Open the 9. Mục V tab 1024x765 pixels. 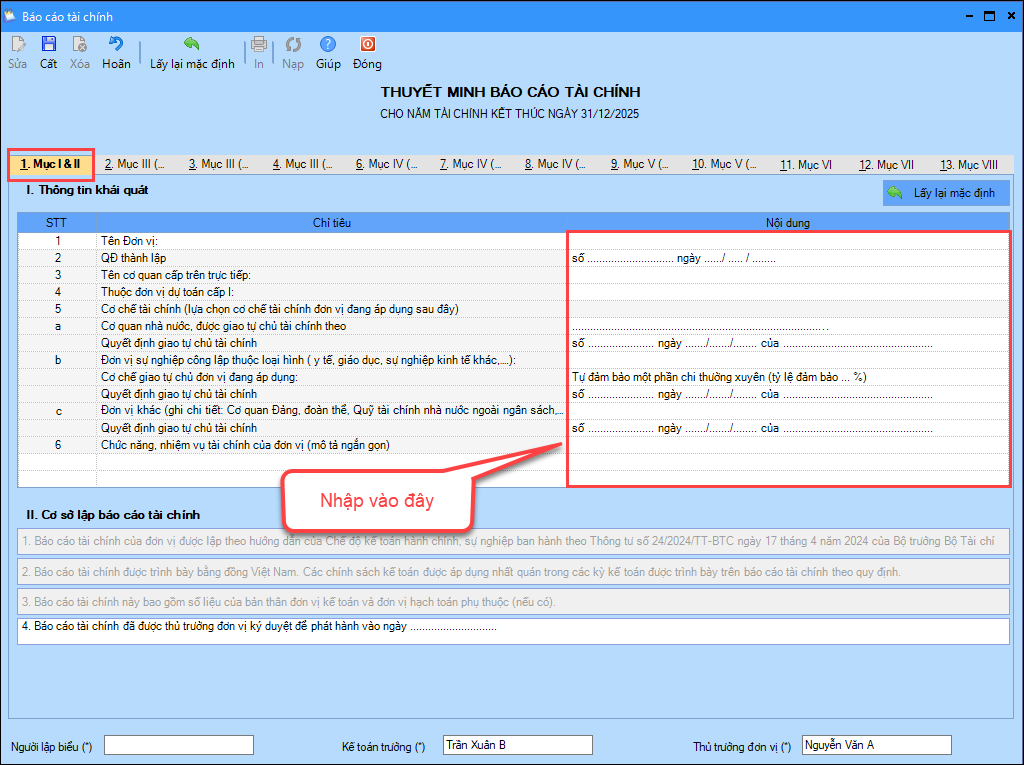click(x=639, y=165)
